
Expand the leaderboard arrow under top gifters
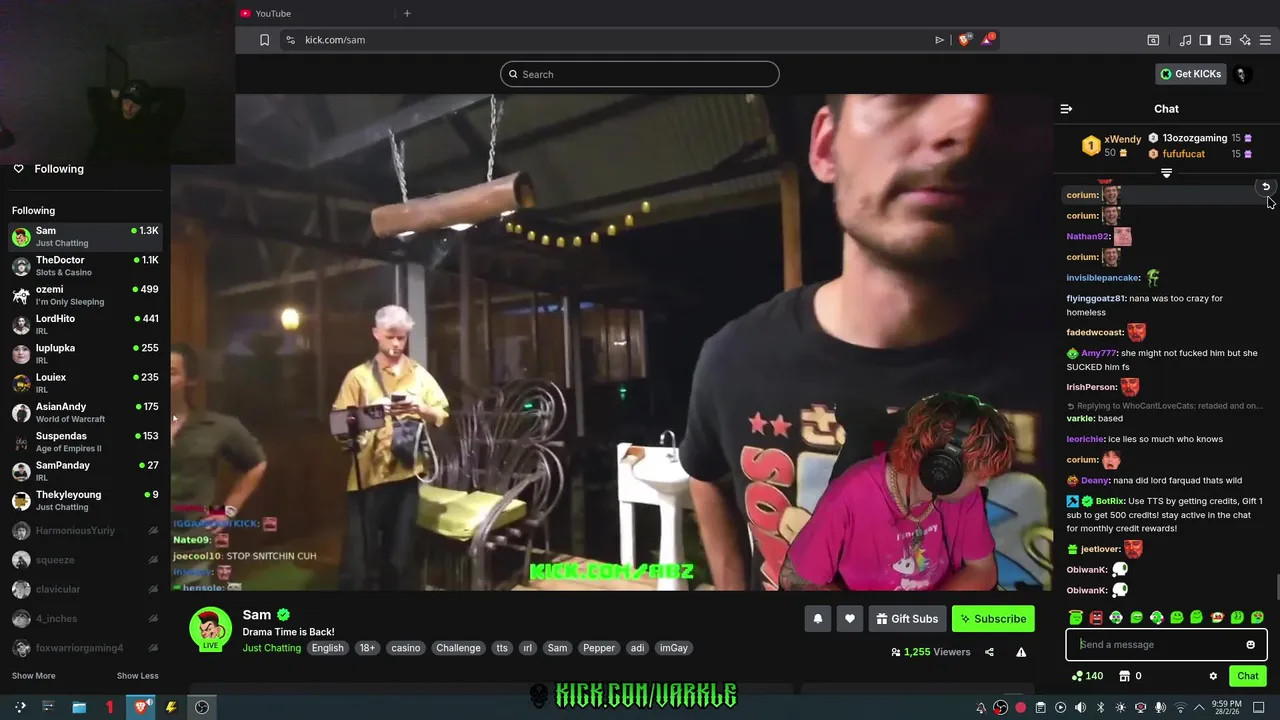tap(1166, 173)
